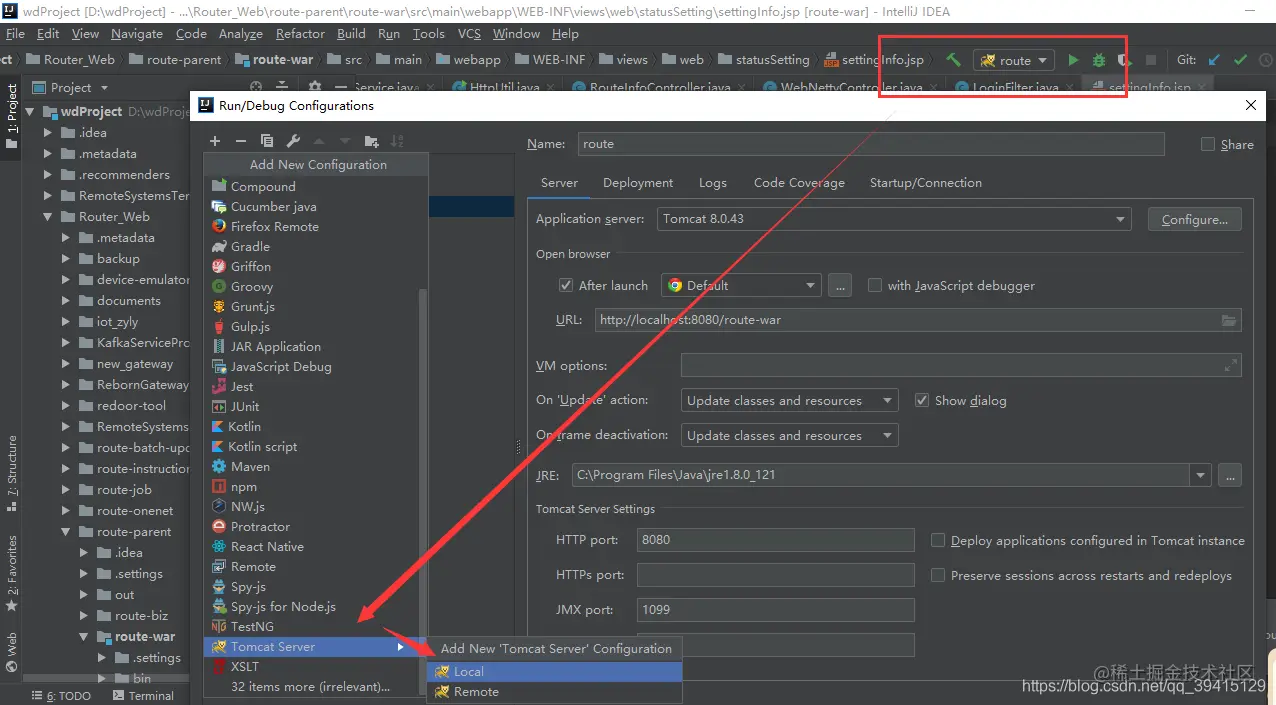The height and width of the screenshot is (705, 1276).
Task: Click the folder icon in the URL field
Action: click(x=1229, y=320)
